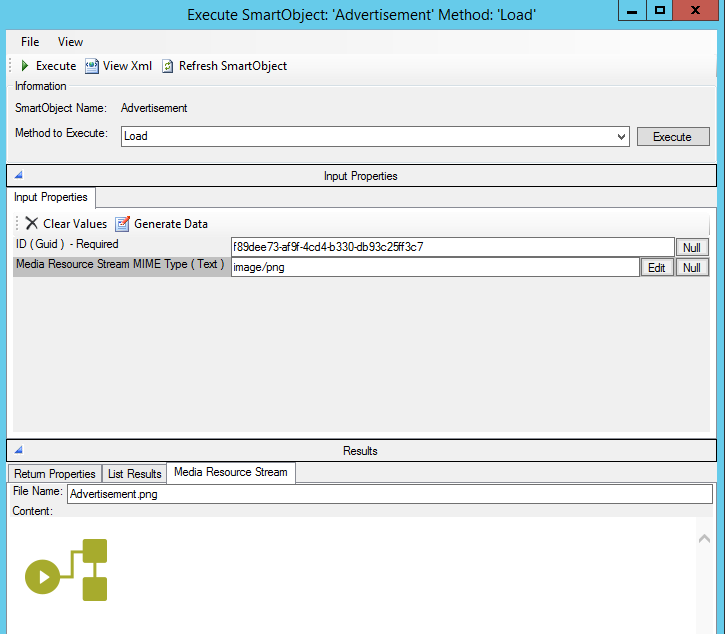Click the content scrollbar up arrow
The height and width of the screenshot is (634, 725).
[703, 539]
